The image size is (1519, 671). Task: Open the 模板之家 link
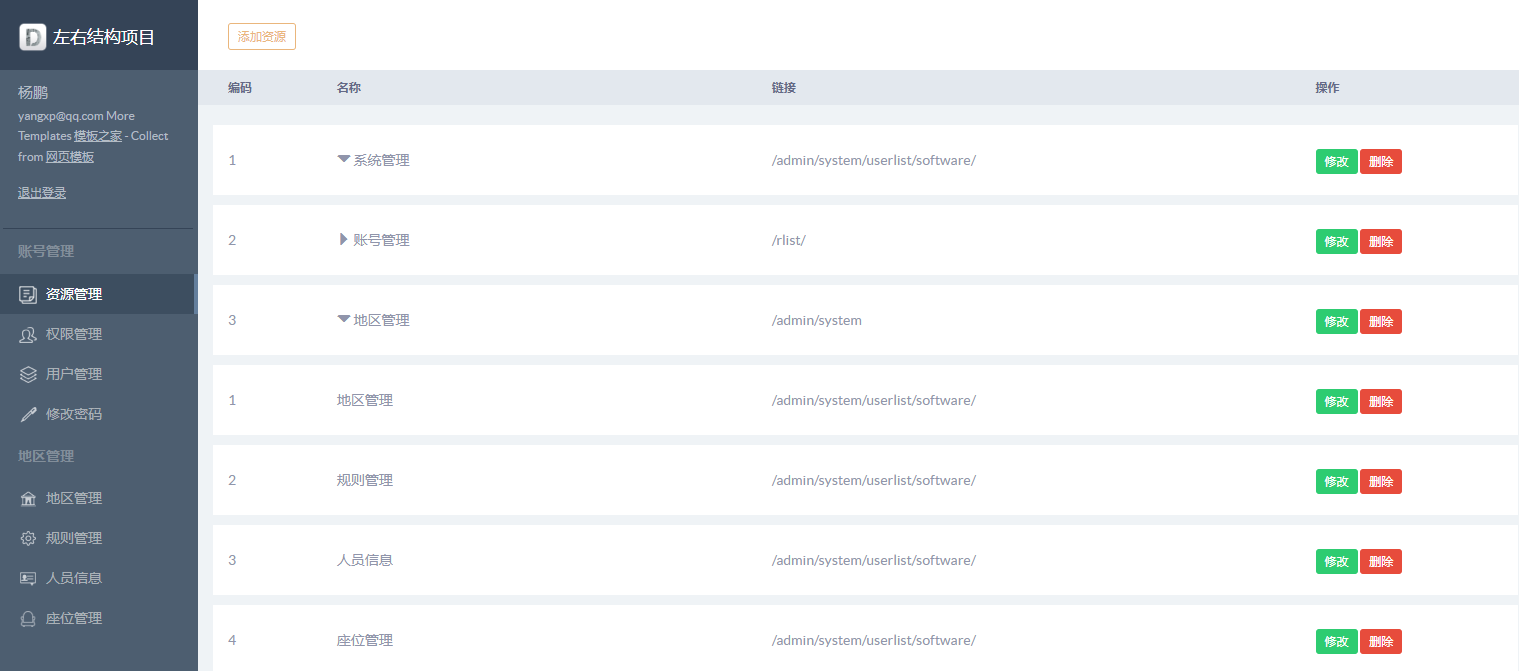tap(97, 136)
